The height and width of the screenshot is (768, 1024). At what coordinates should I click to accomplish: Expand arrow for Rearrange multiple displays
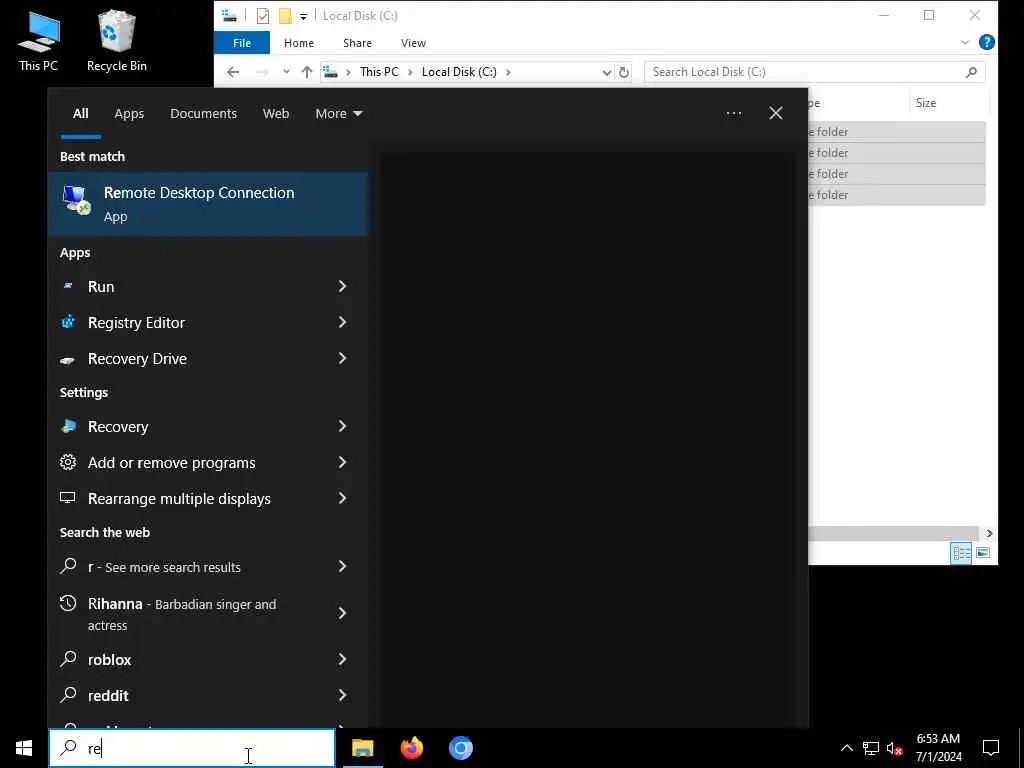[x=342, y=498]
